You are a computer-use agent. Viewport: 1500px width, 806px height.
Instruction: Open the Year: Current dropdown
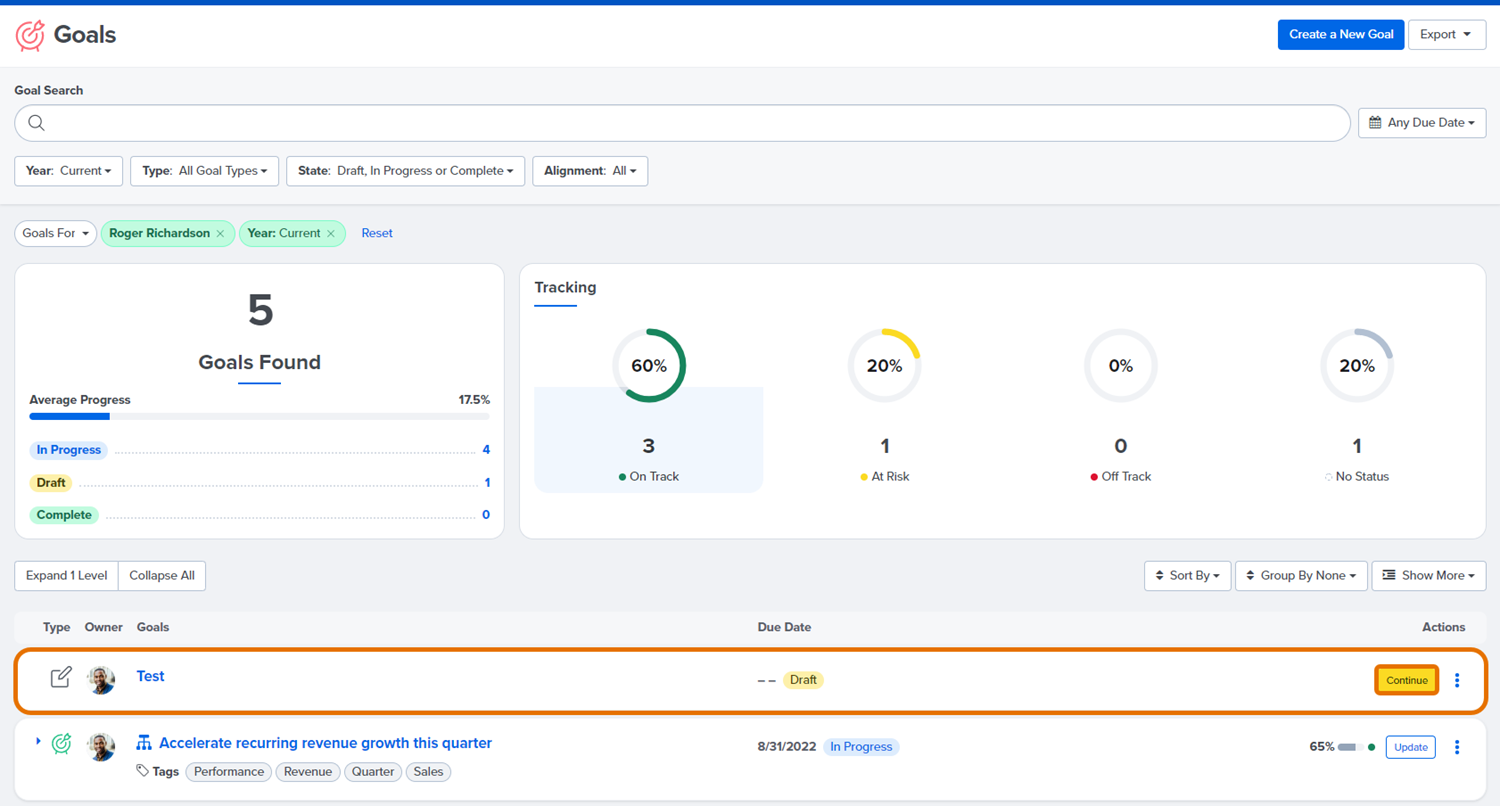point(68,171)
